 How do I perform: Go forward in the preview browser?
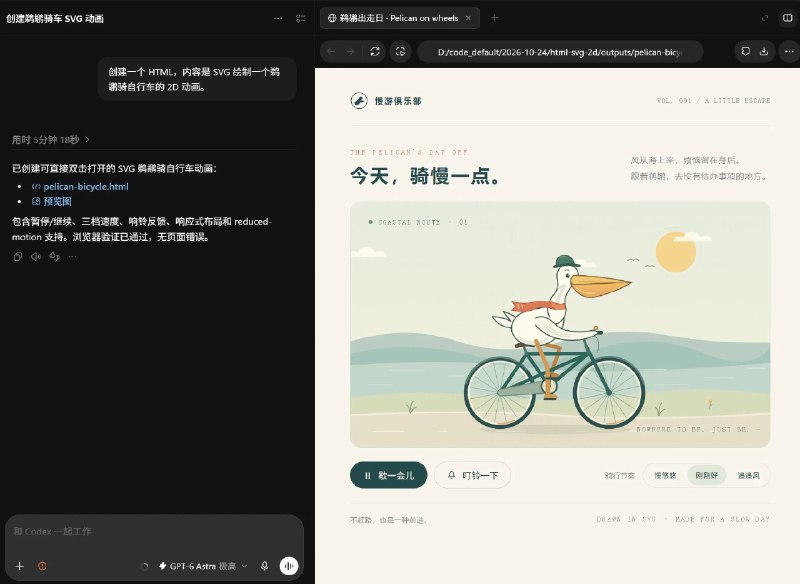tap(350, 52)
